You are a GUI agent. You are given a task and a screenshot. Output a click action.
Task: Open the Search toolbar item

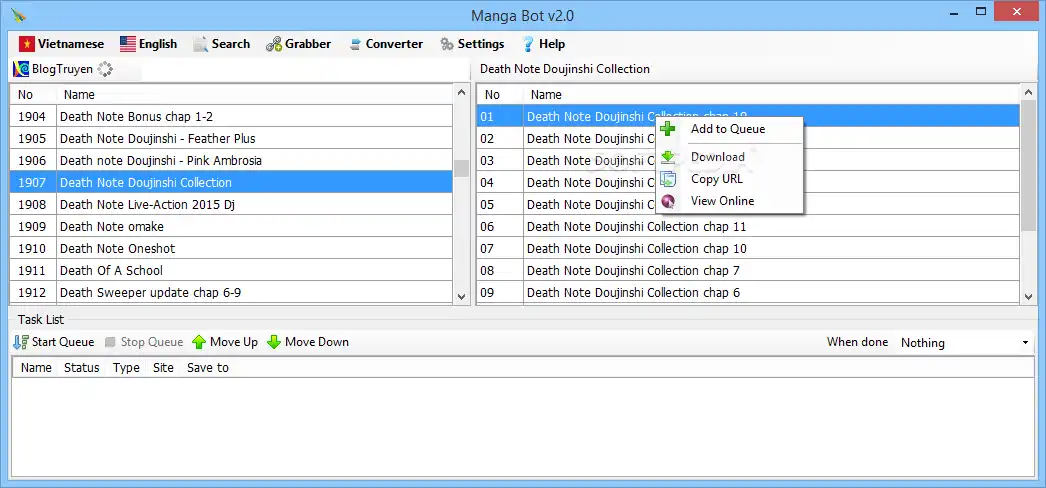click(221, 44)
